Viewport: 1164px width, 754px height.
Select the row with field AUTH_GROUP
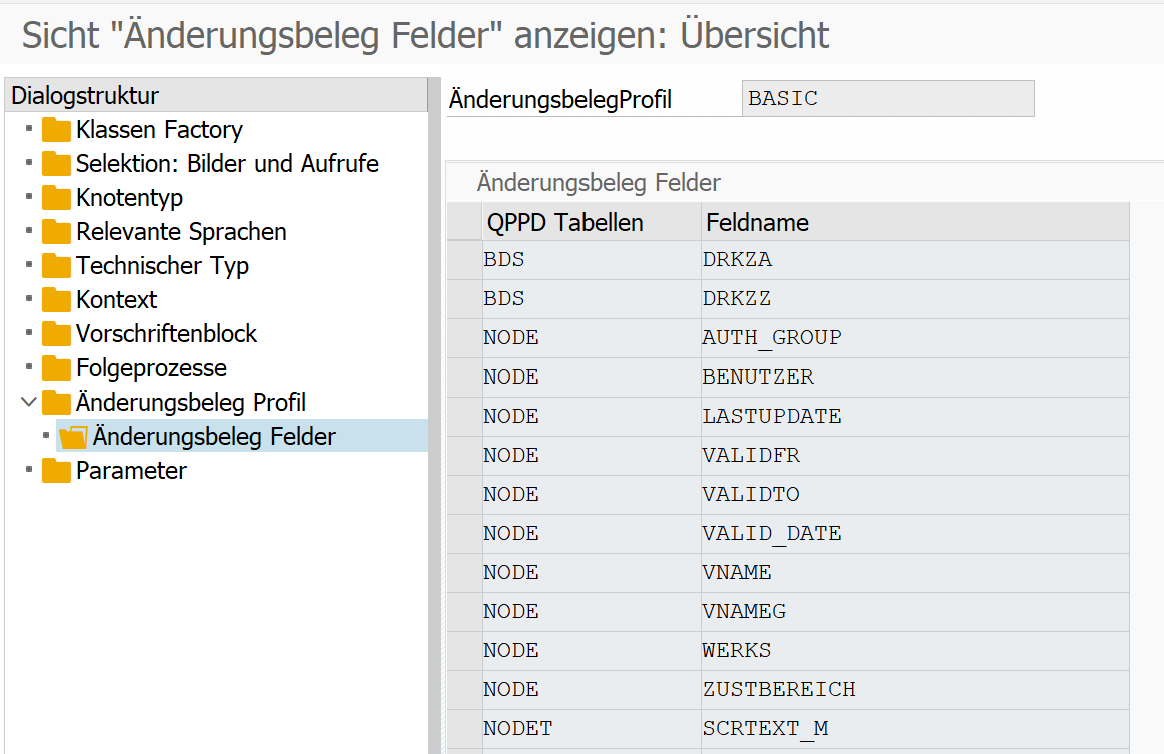coord(464,338)
